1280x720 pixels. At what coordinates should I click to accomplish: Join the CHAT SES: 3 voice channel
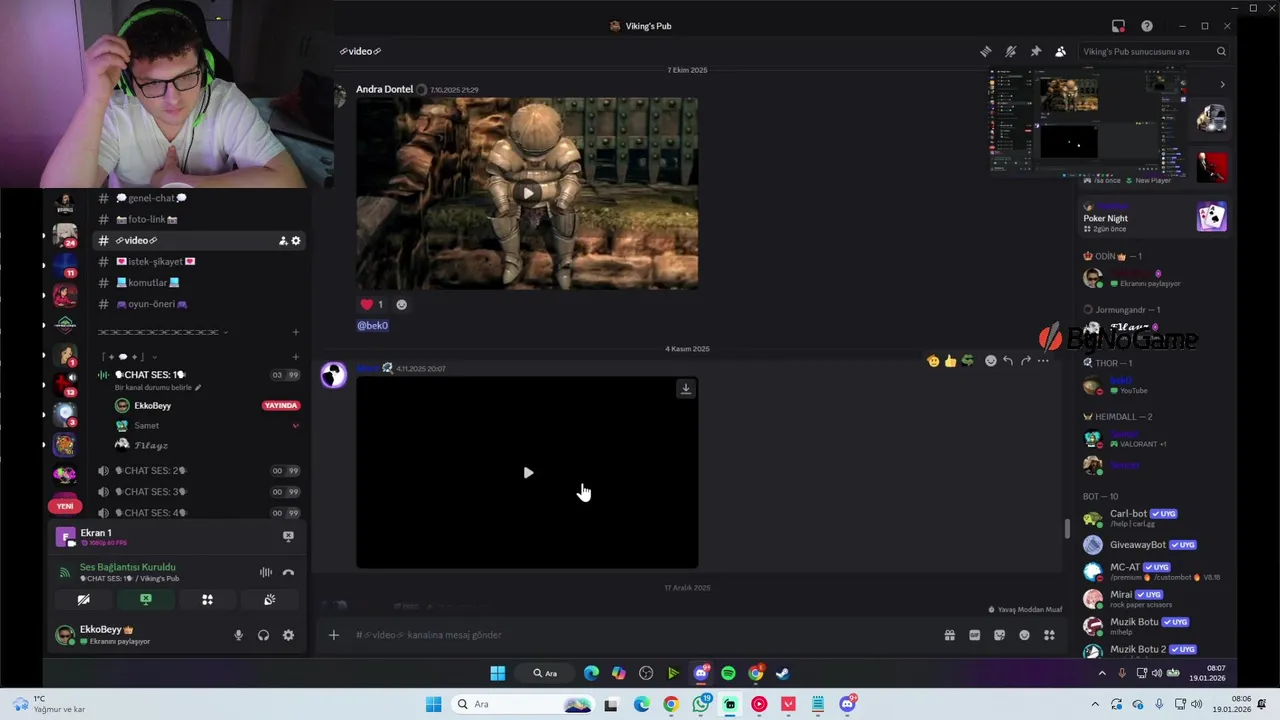coord(198,491)
